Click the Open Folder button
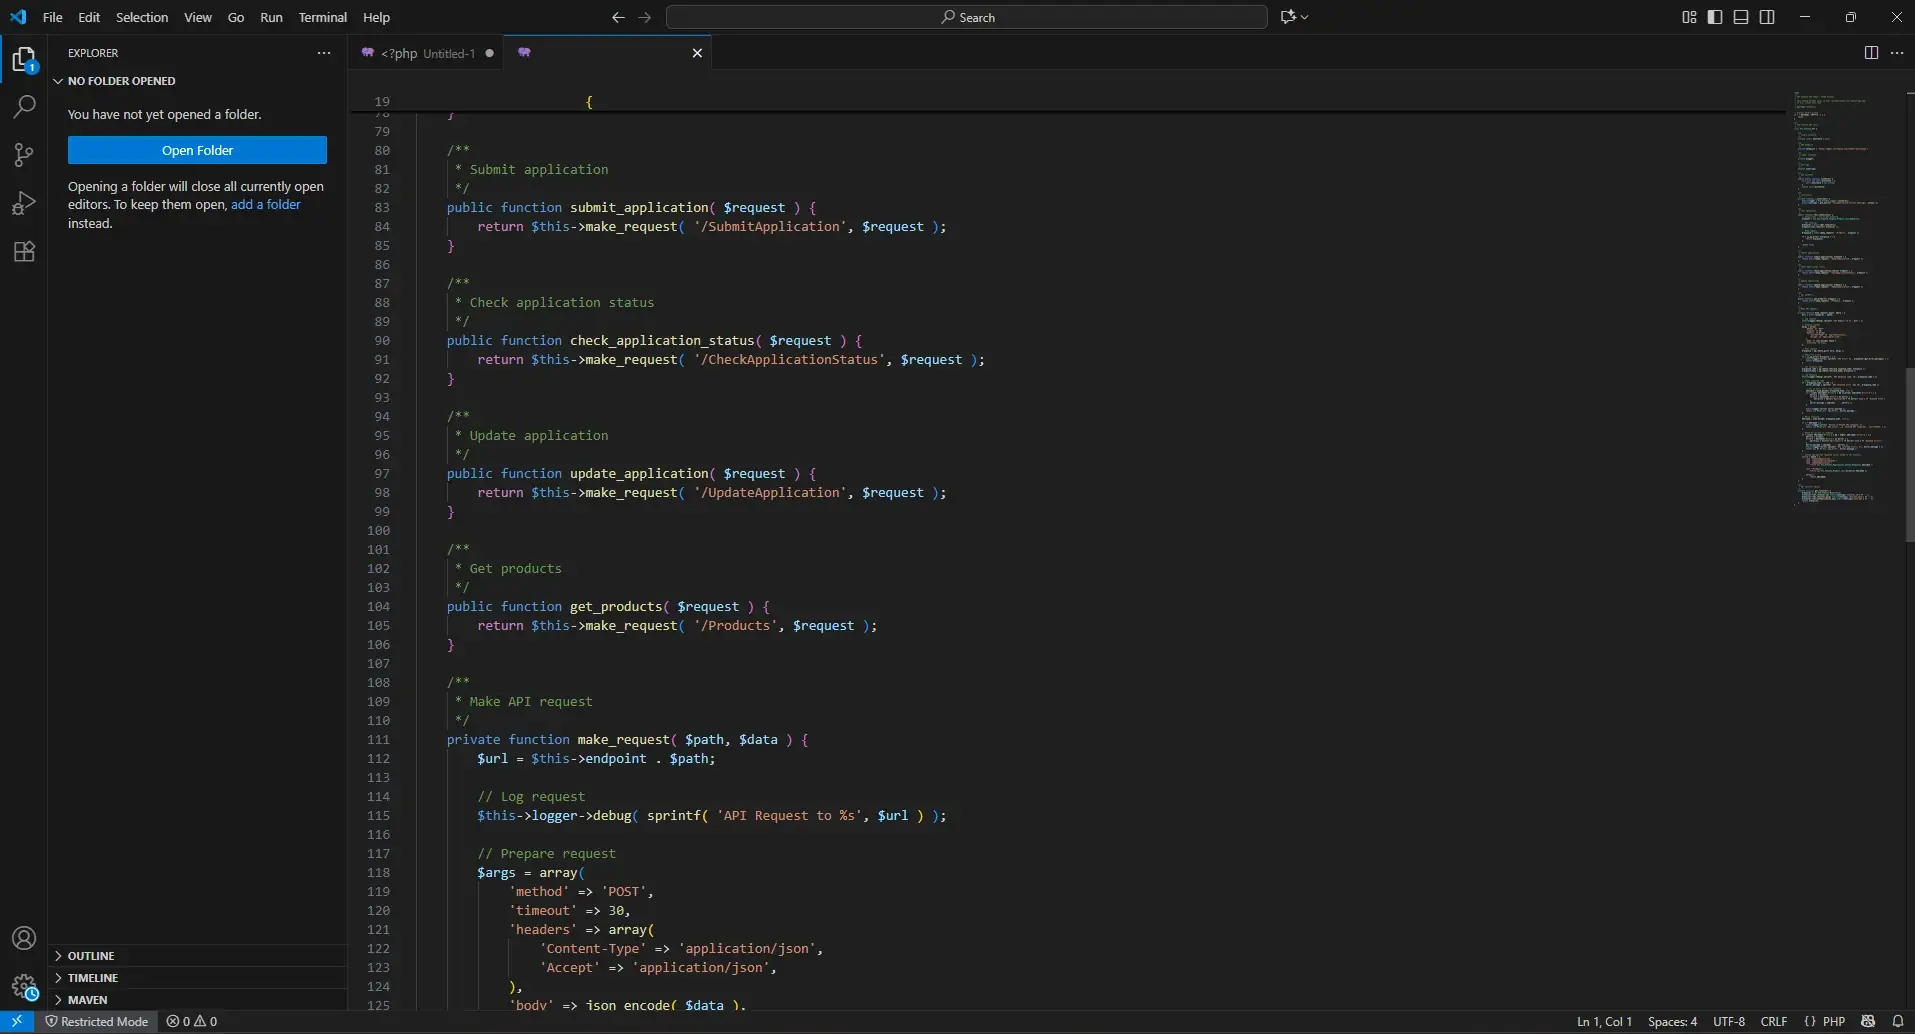1915x1034 pixels. [197, 150]
